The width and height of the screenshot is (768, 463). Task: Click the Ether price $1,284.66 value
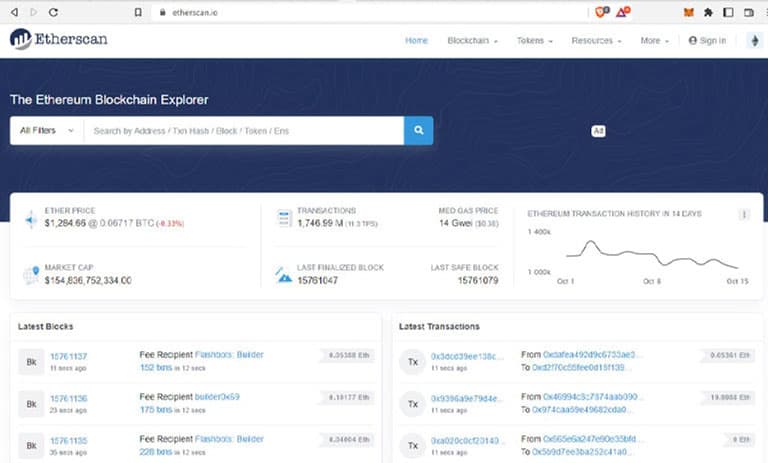(65, 223)
